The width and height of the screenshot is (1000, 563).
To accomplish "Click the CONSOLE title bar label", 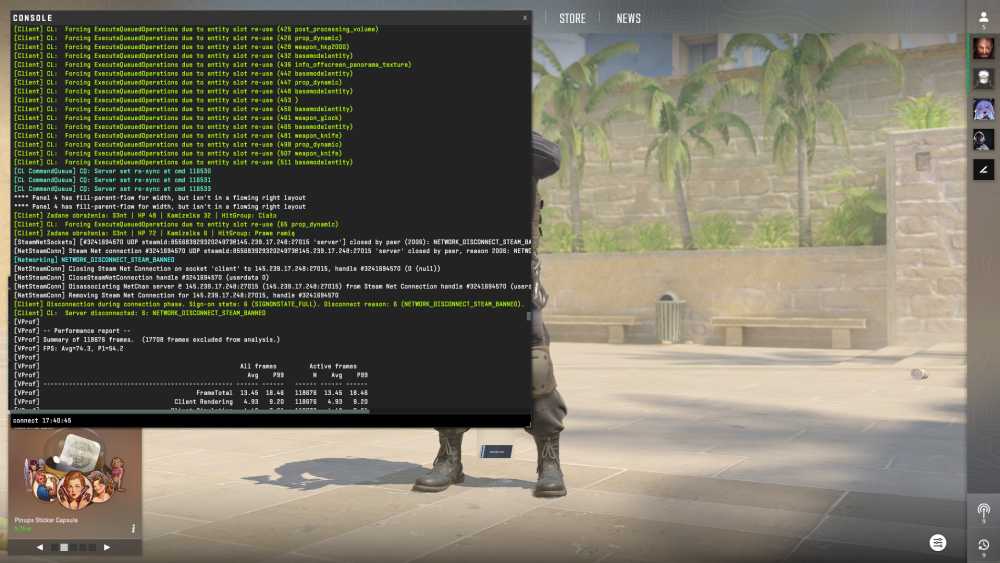I will (x=33, y=18).
